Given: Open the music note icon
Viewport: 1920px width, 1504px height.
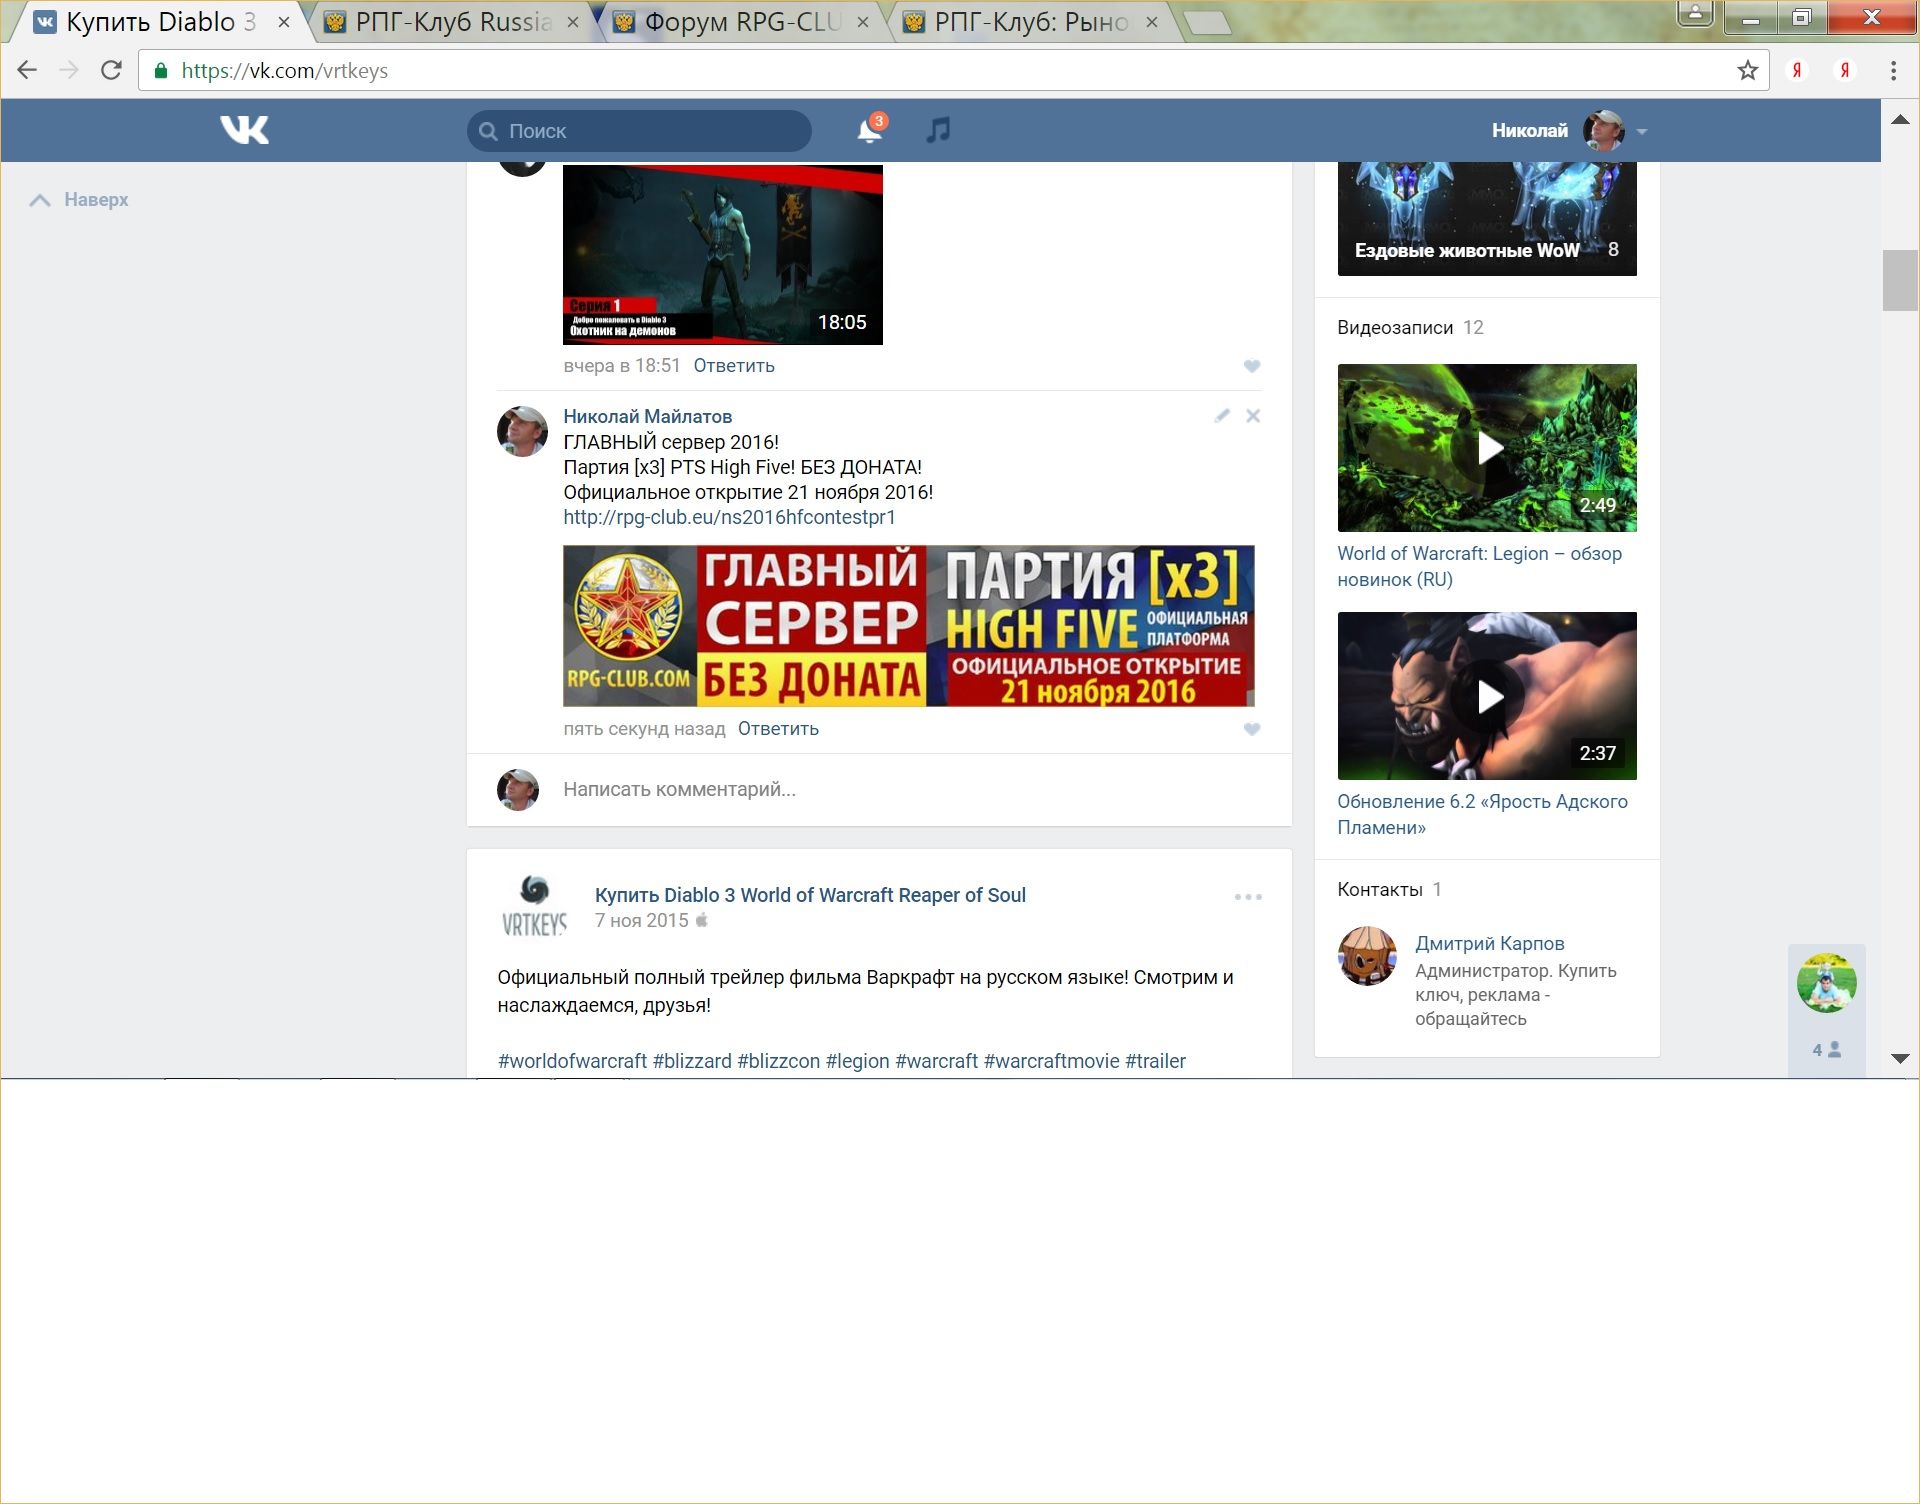Looking at the screenshot, I should coord(938,130).
